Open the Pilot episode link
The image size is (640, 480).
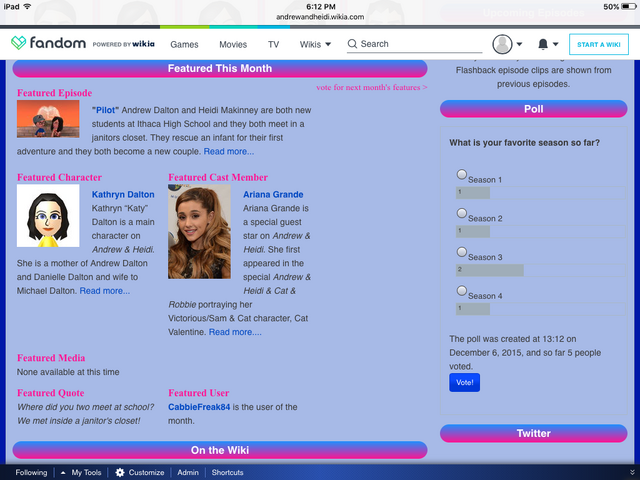(105, 110)
